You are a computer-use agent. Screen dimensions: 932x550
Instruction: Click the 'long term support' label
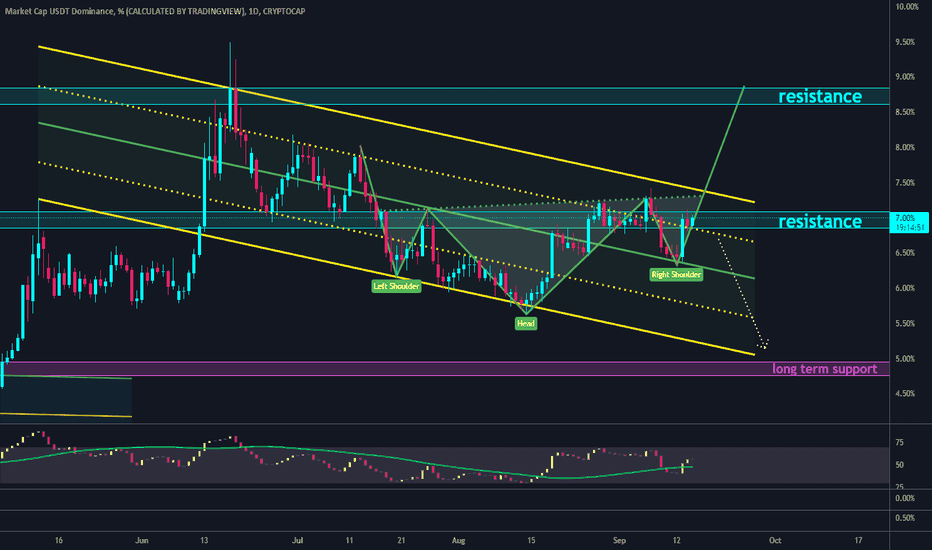[x=824, y=369]
